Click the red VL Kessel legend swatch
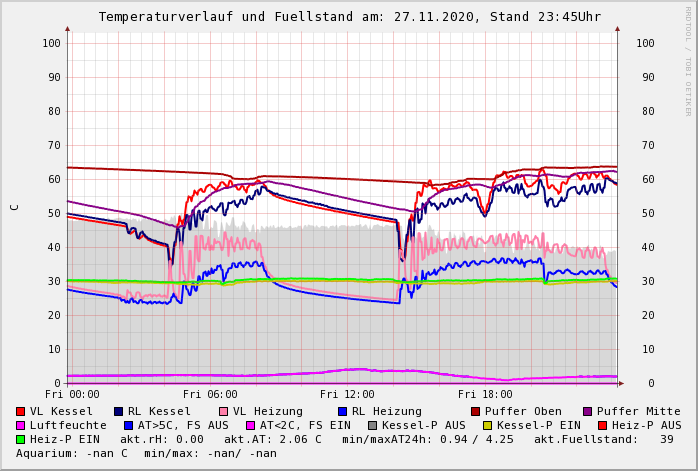Image resolution: width=698 pixels, height=471 pixels. tap(21, 411)
